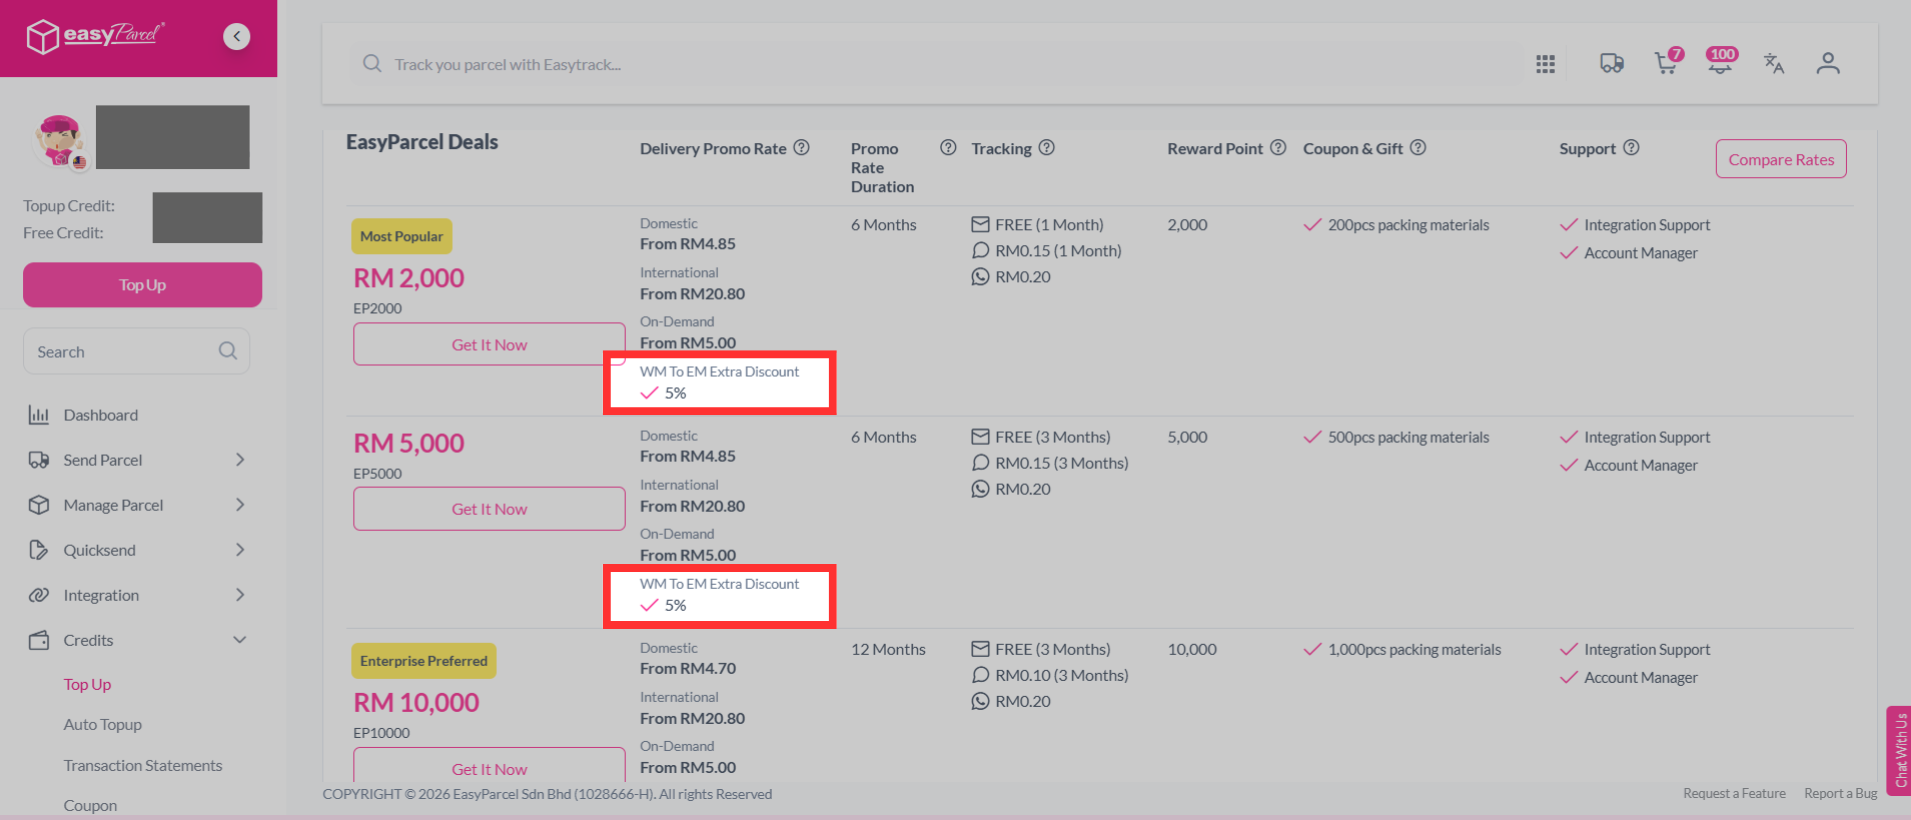Click the EP2000 plan code
Viewport: 1911px width, 820px height.
click(x=377, y=308)
